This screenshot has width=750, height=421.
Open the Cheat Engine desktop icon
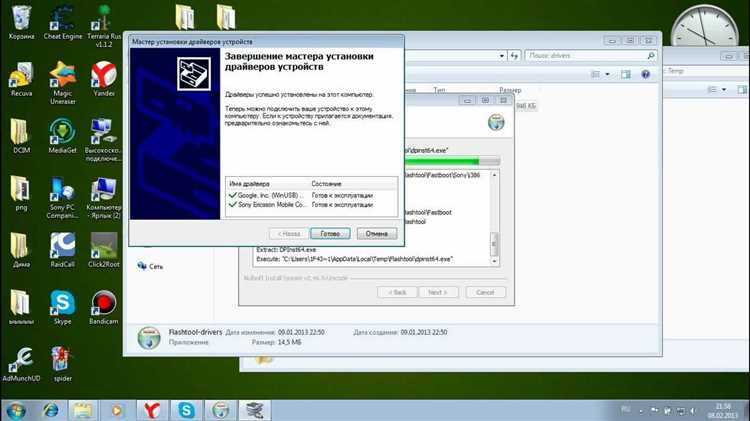pos(61,23)
